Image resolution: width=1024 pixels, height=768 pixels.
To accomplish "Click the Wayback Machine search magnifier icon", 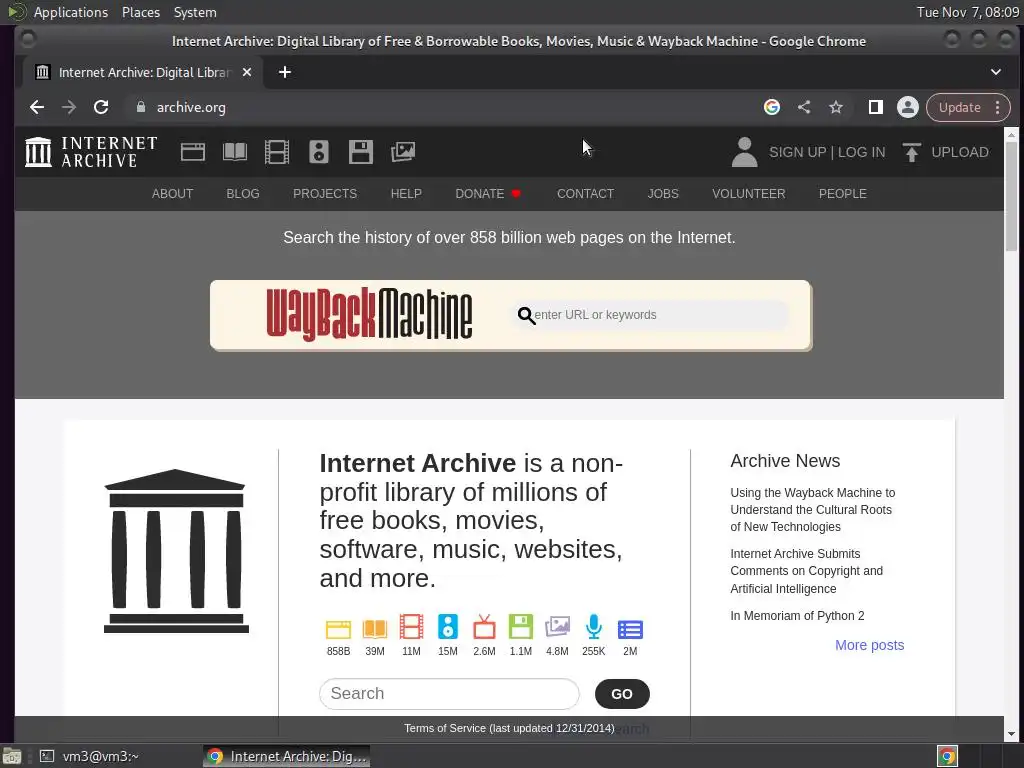I will pos(526,316).
